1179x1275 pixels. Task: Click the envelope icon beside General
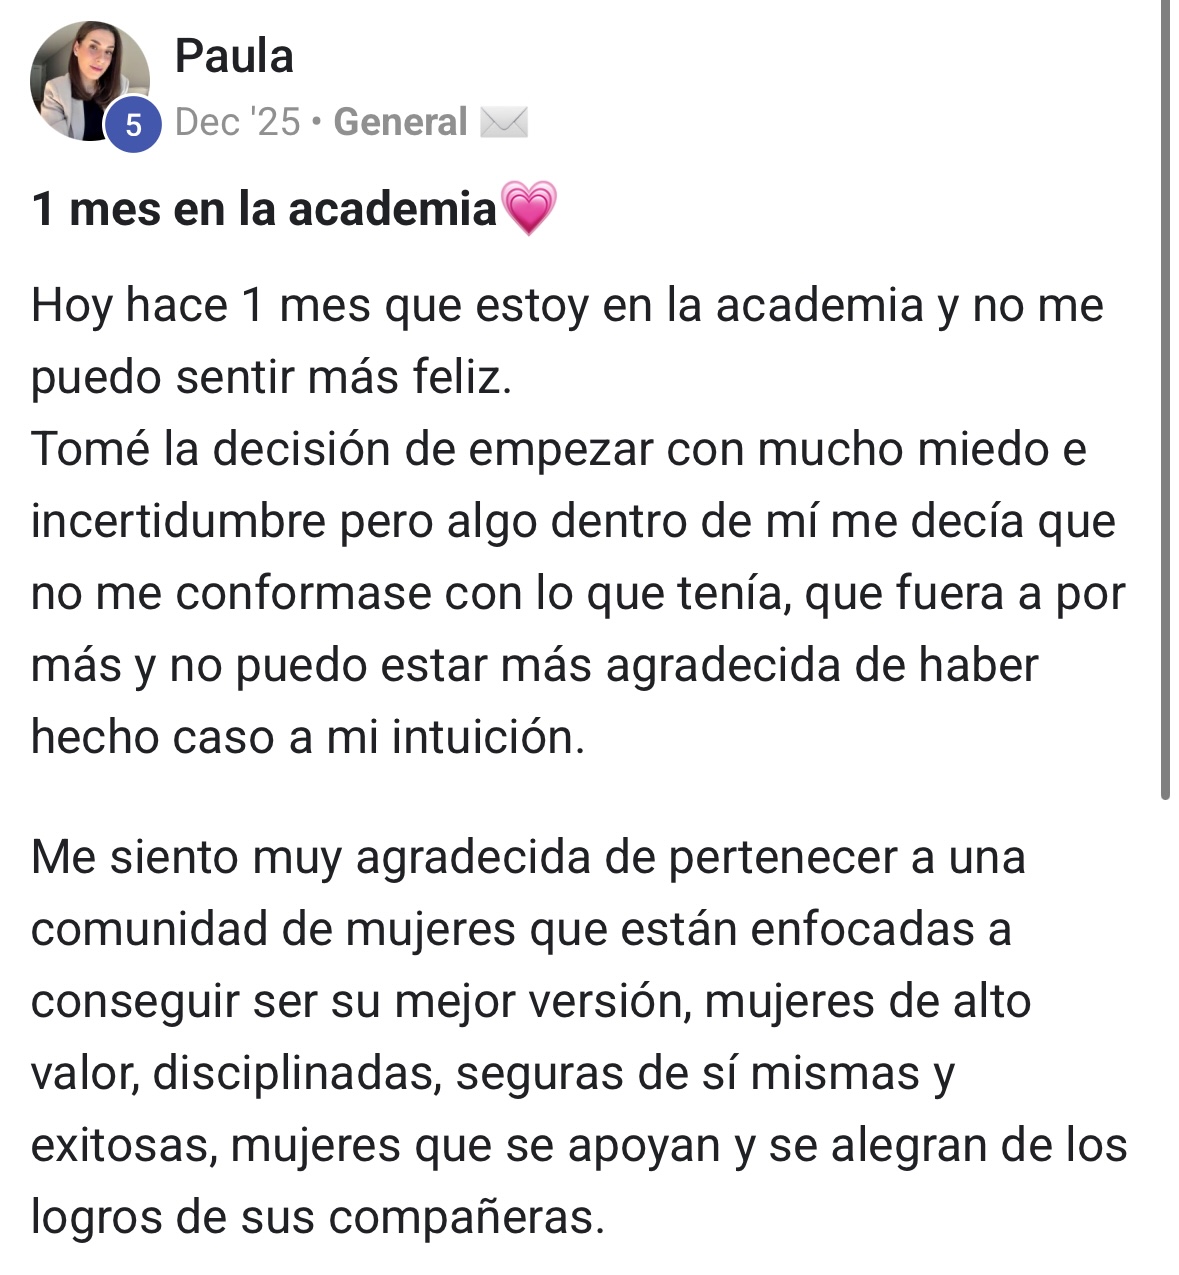click(x=504, y=122)
